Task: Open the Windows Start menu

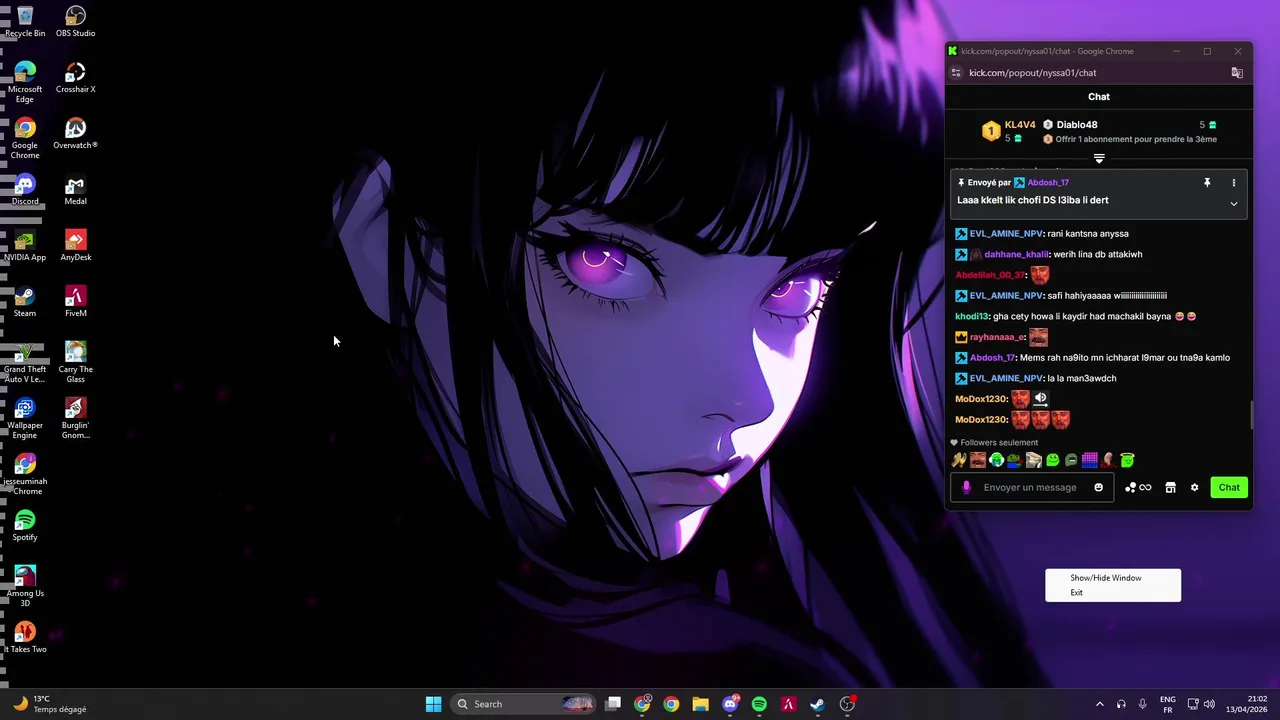Action: point(433,704)
